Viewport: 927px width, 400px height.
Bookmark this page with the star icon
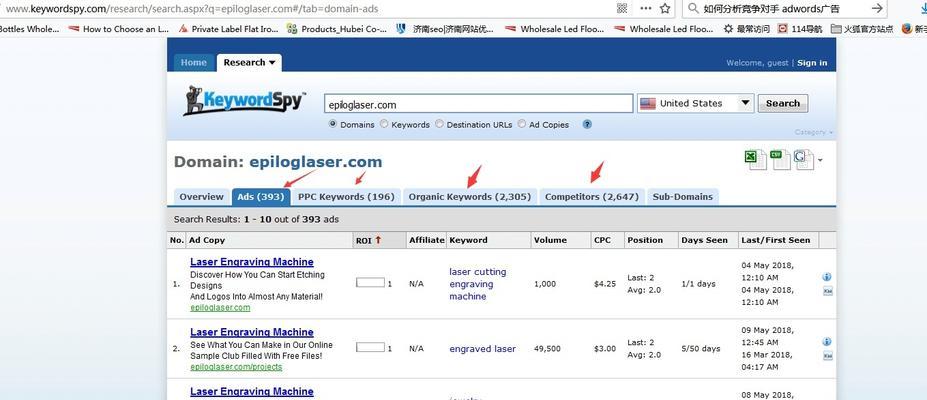click(x=665, y=8)
